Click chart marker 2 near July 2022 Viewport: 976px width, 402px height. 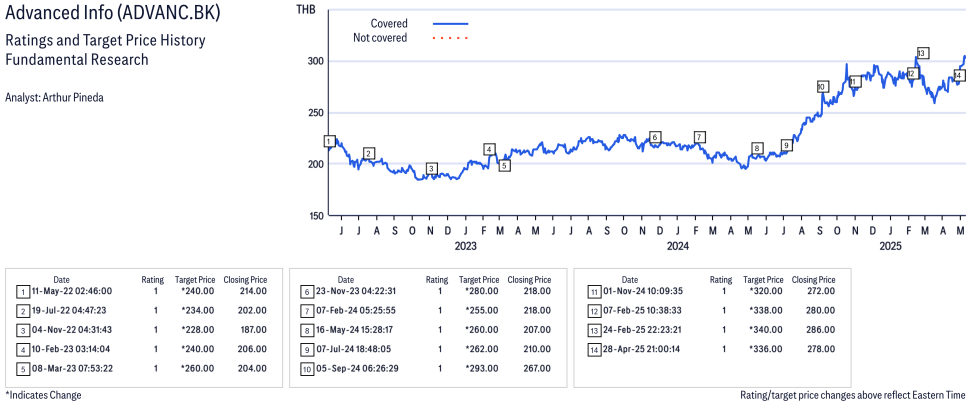point(369,153)
